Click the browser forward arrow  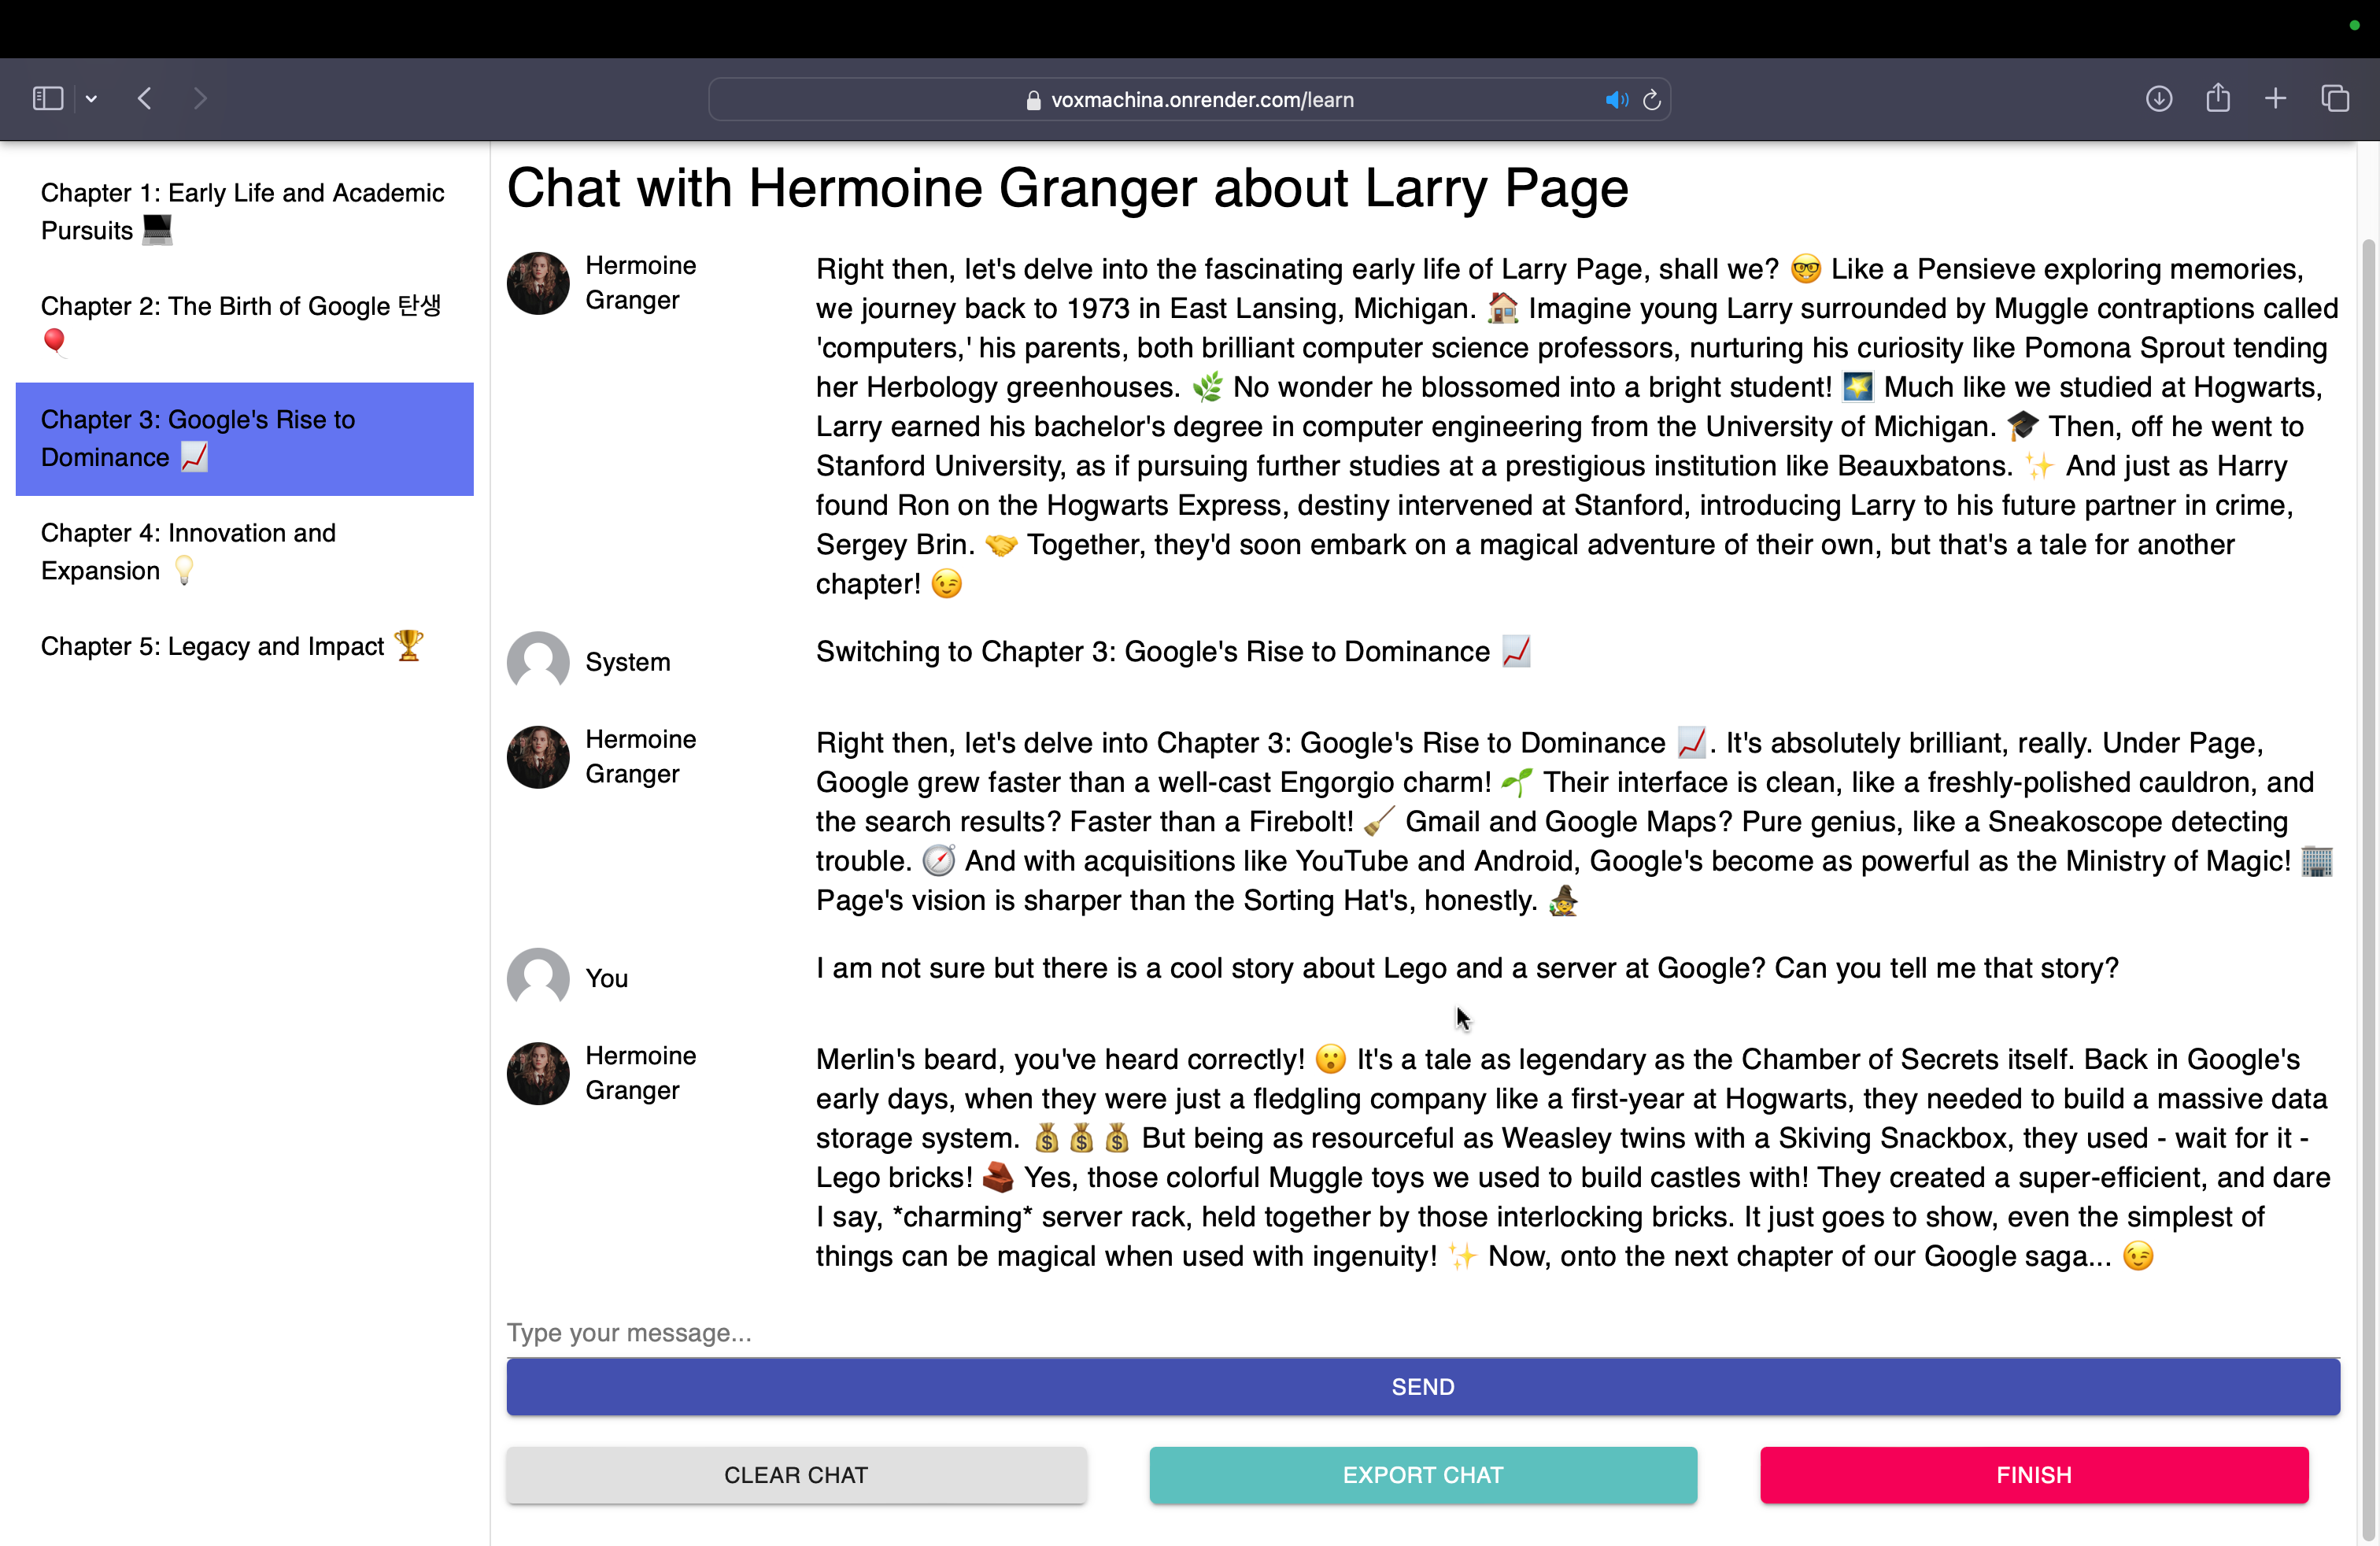pyautogui.click(x=200, y=98)
